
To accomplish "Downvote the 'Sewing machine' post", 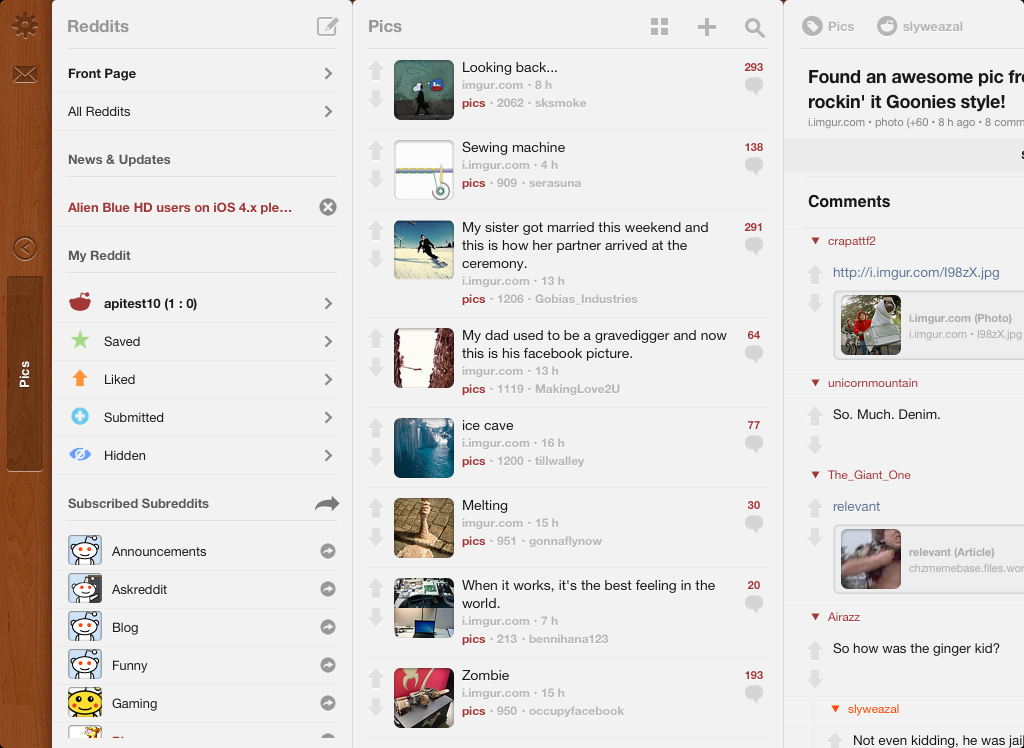I will (376, 179).
